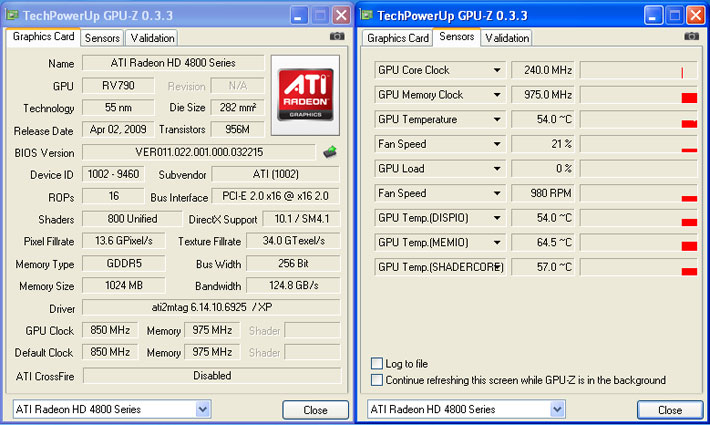Image resolution: width=710 pixels, height=425 pixels.
Task: Click the 10.1 / SM4.1 DirectX value
Action: click(302, 219)
